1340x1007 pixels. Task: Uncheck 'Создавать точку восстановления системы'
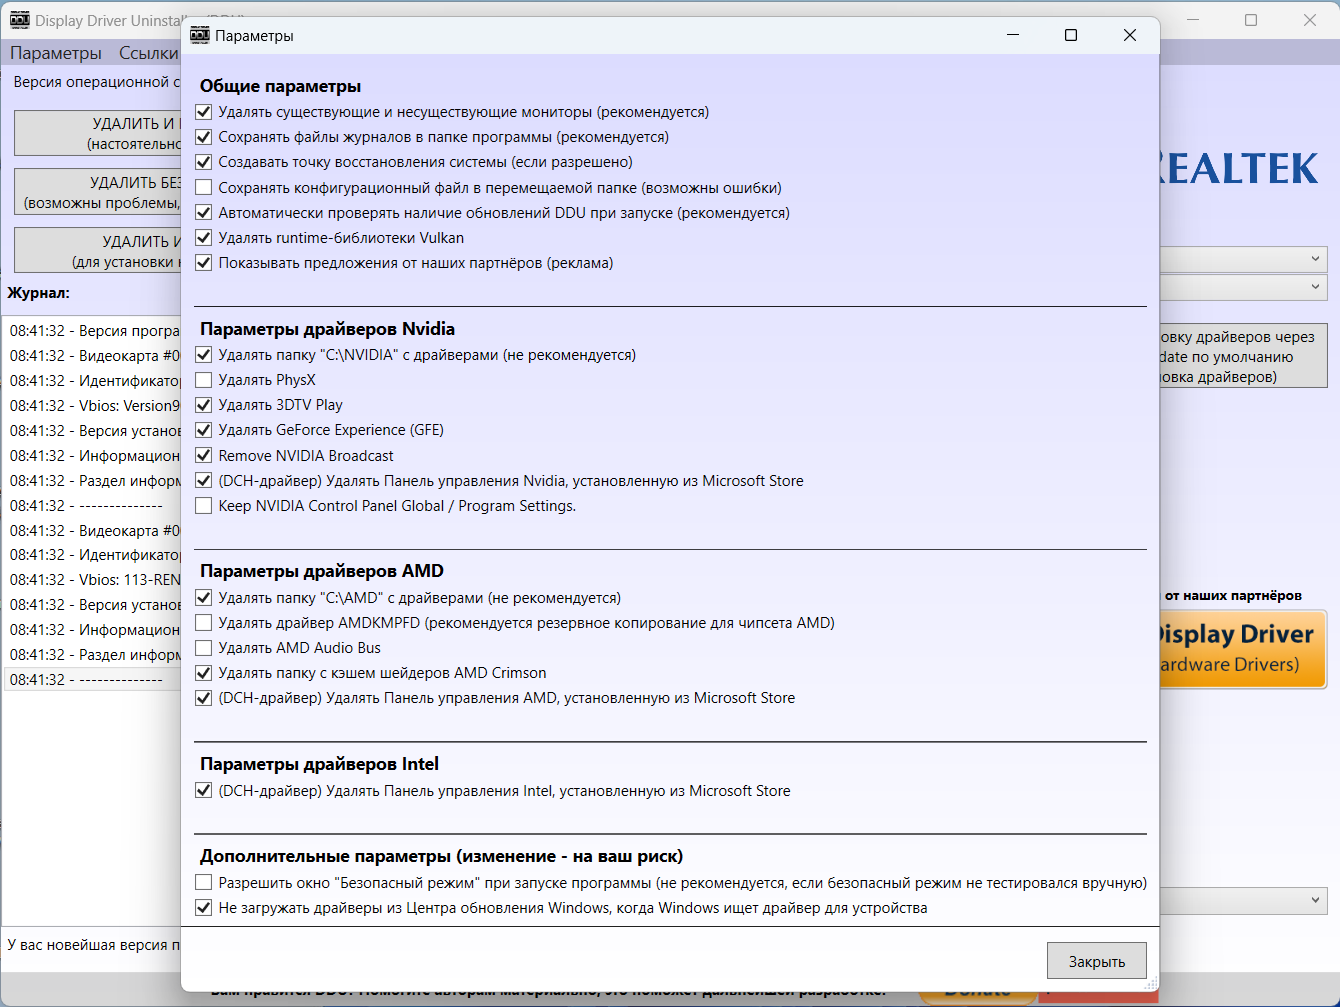(x=204, y=162)
